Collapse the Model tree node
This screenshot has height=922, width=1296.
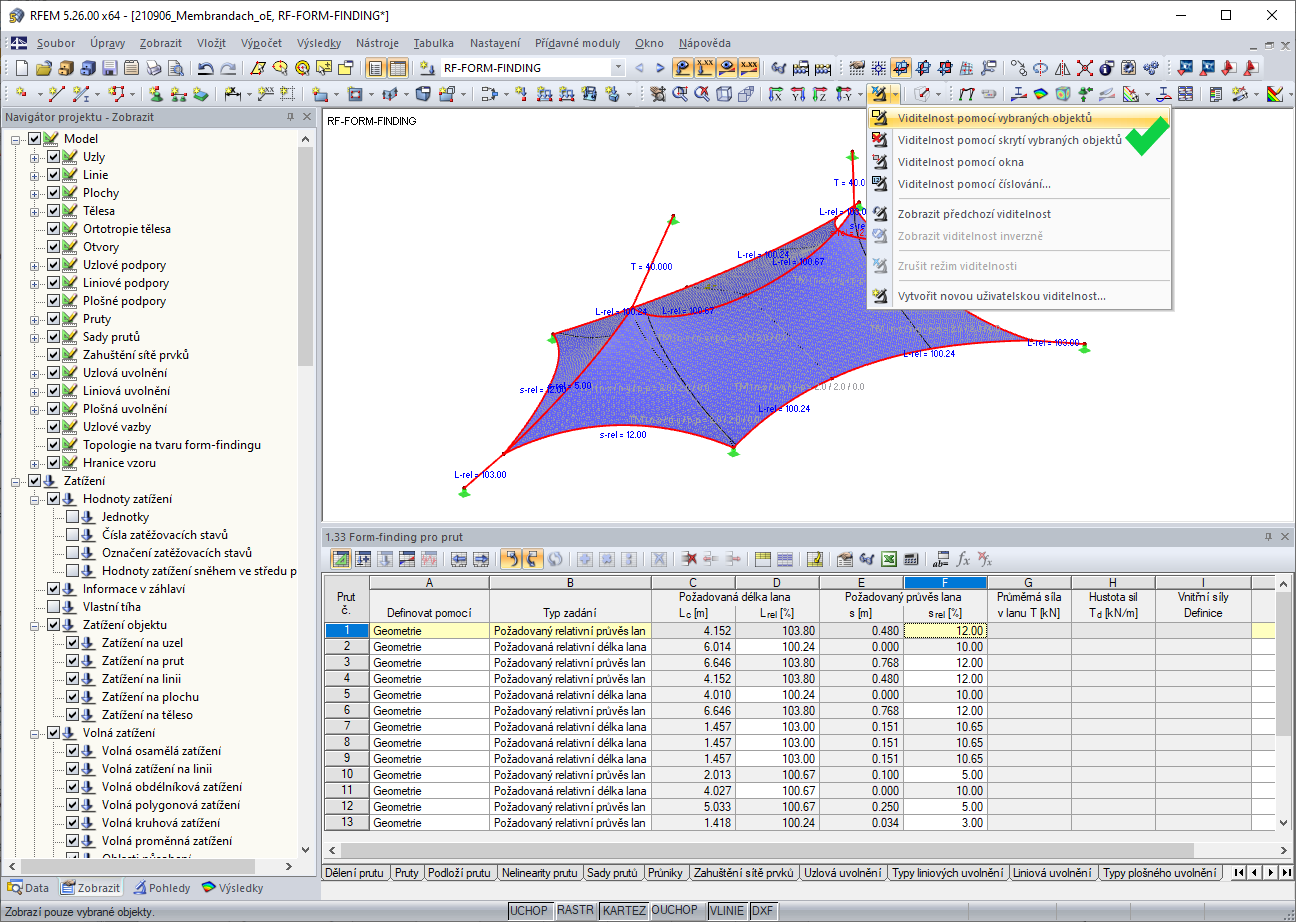point(17,139)
